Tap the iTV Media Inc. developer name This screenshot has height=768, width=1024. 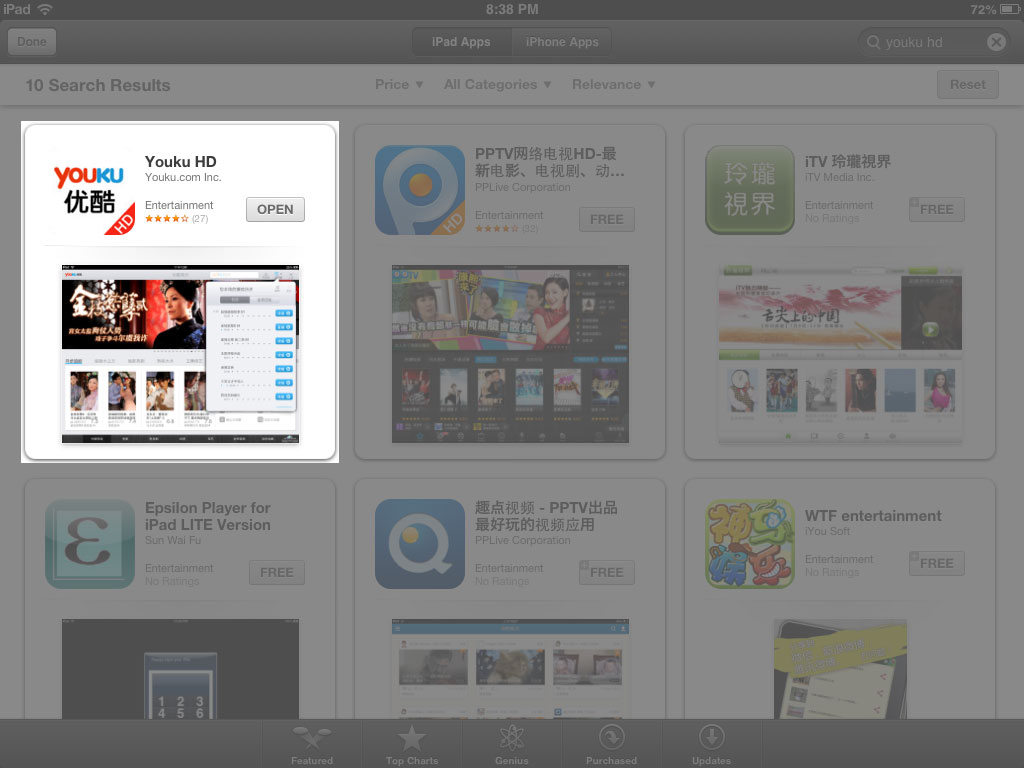pos(839,177)
